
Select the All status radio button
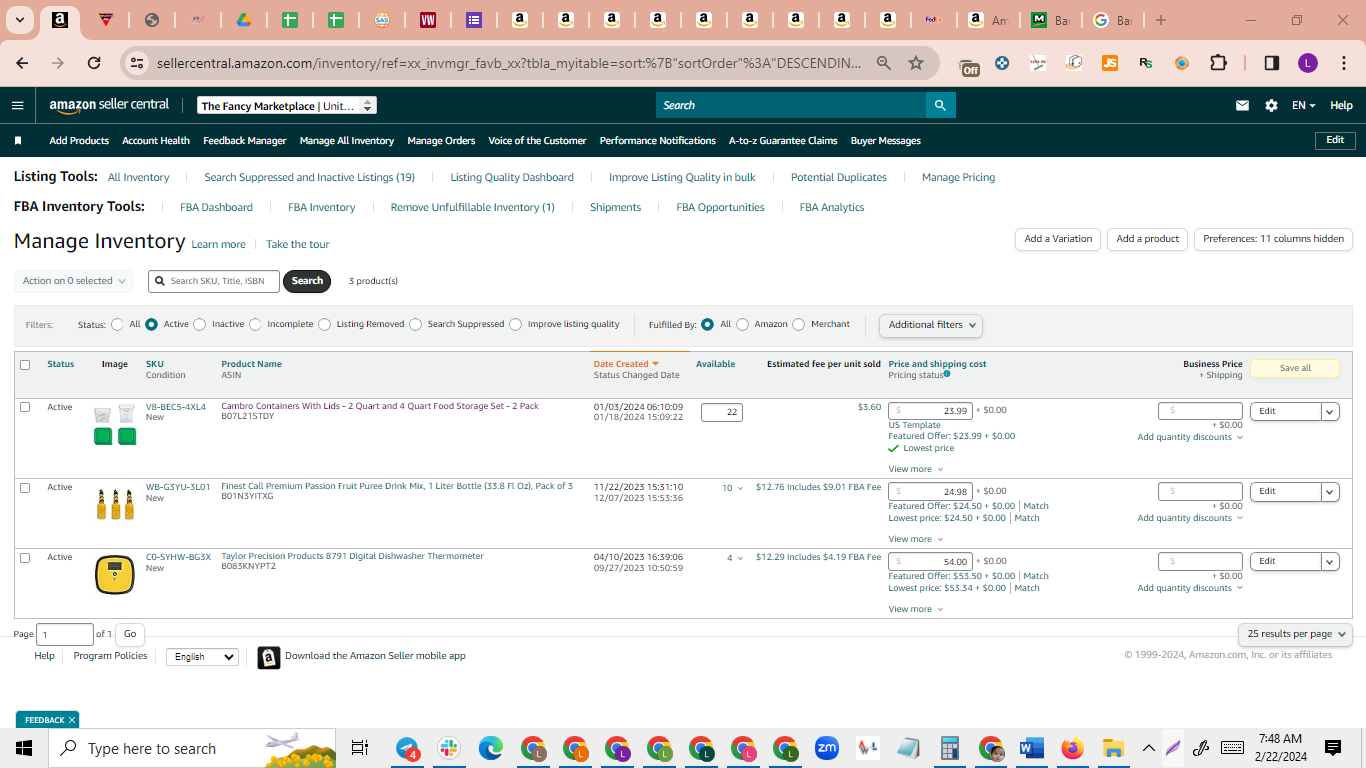point(118,325)
